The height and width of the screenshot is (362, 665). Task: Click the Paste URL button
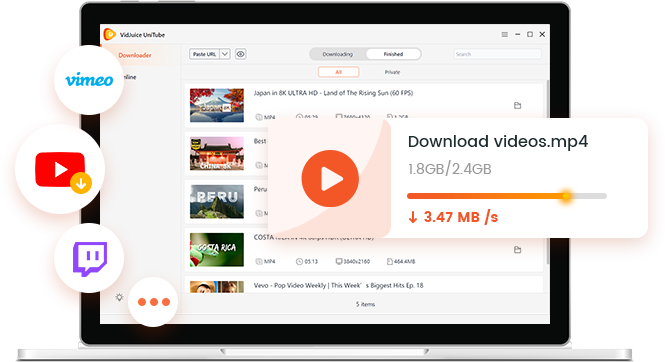pos(204,54)
